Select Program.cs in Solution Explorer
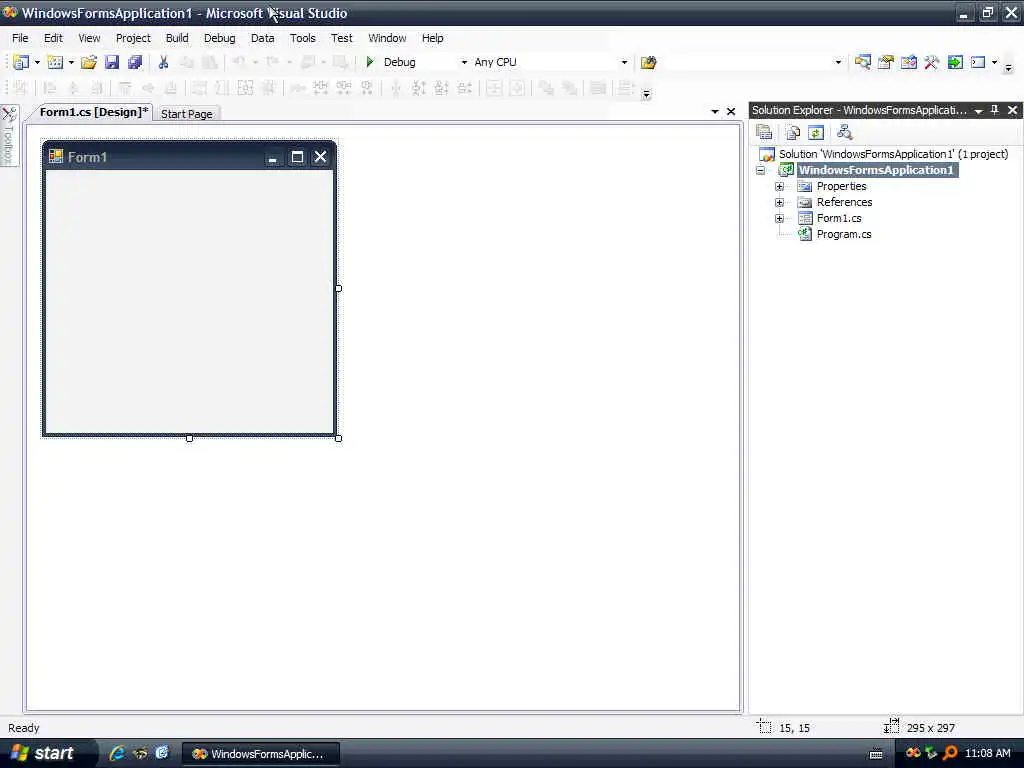Screen dimensions: 1024x768 tap(844, 234)
